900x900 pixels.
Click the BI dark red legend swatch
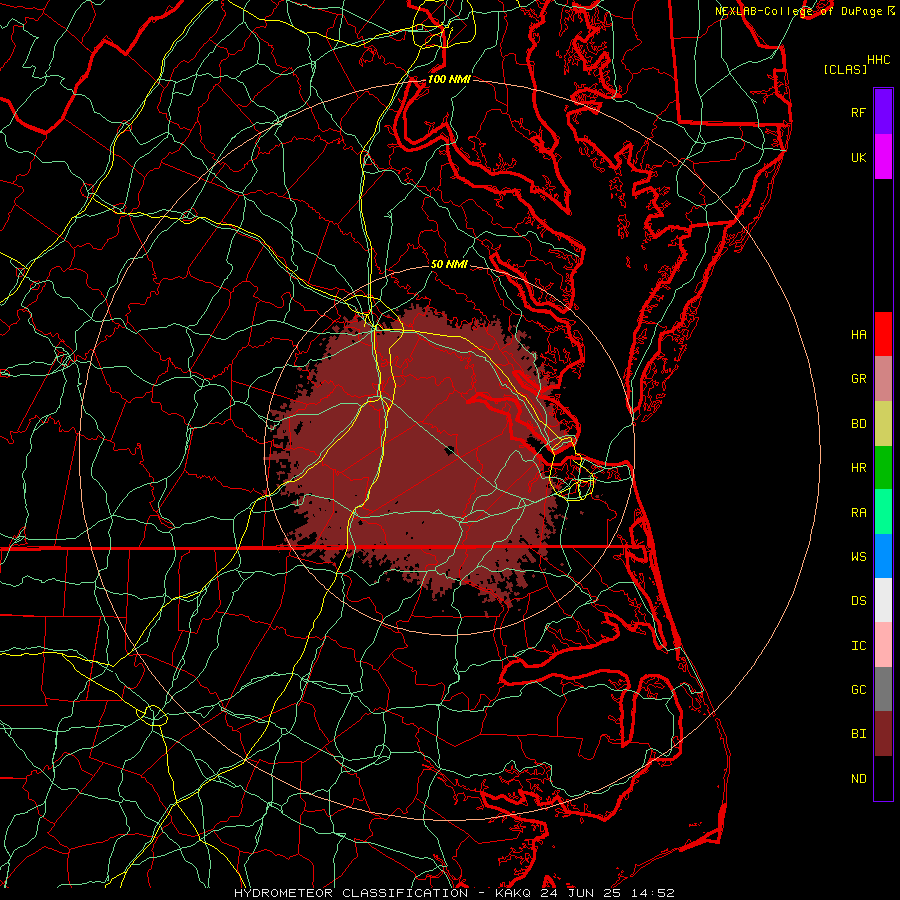point(883,734)
